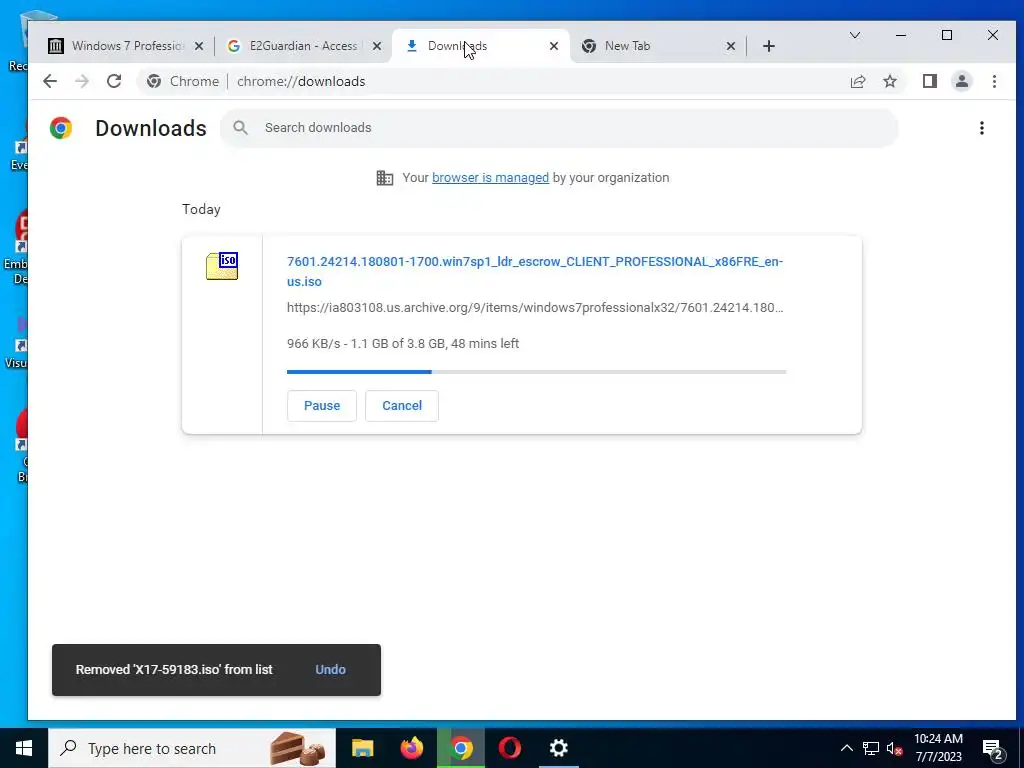This screenshot has height=768, width=1024.
Task: Switch to Windows 7 Professional tab
Action: [x=125, y=46]
